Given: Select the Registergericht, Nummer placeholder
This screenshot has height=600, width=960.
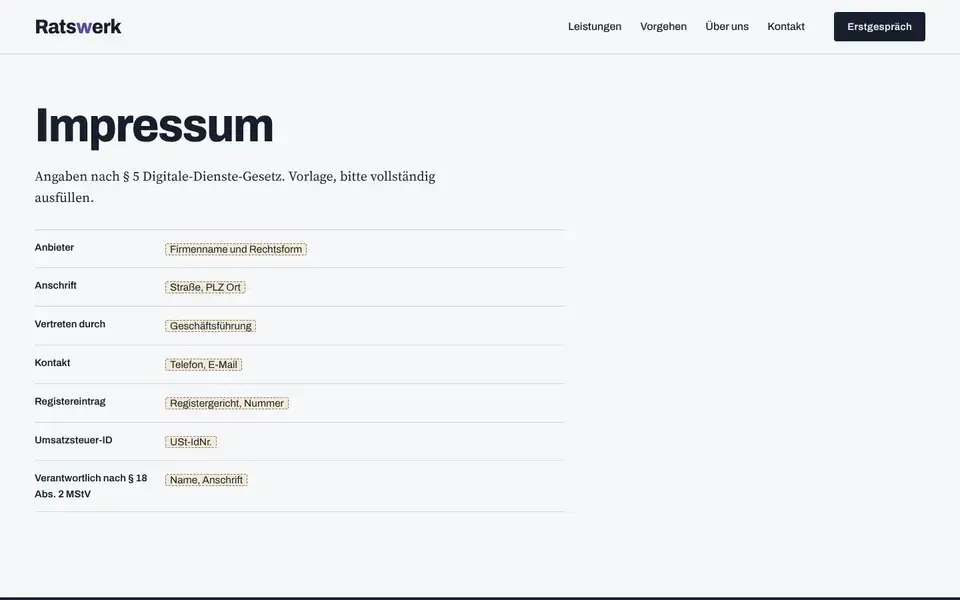Looking at the screenshot, I should point(227,403).
